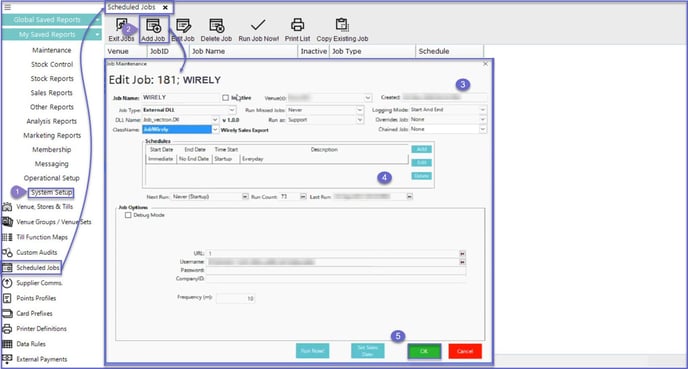Open the Run as dropdown
The height and width of the screenshot is (369, 688).
(x=360, y=120)
